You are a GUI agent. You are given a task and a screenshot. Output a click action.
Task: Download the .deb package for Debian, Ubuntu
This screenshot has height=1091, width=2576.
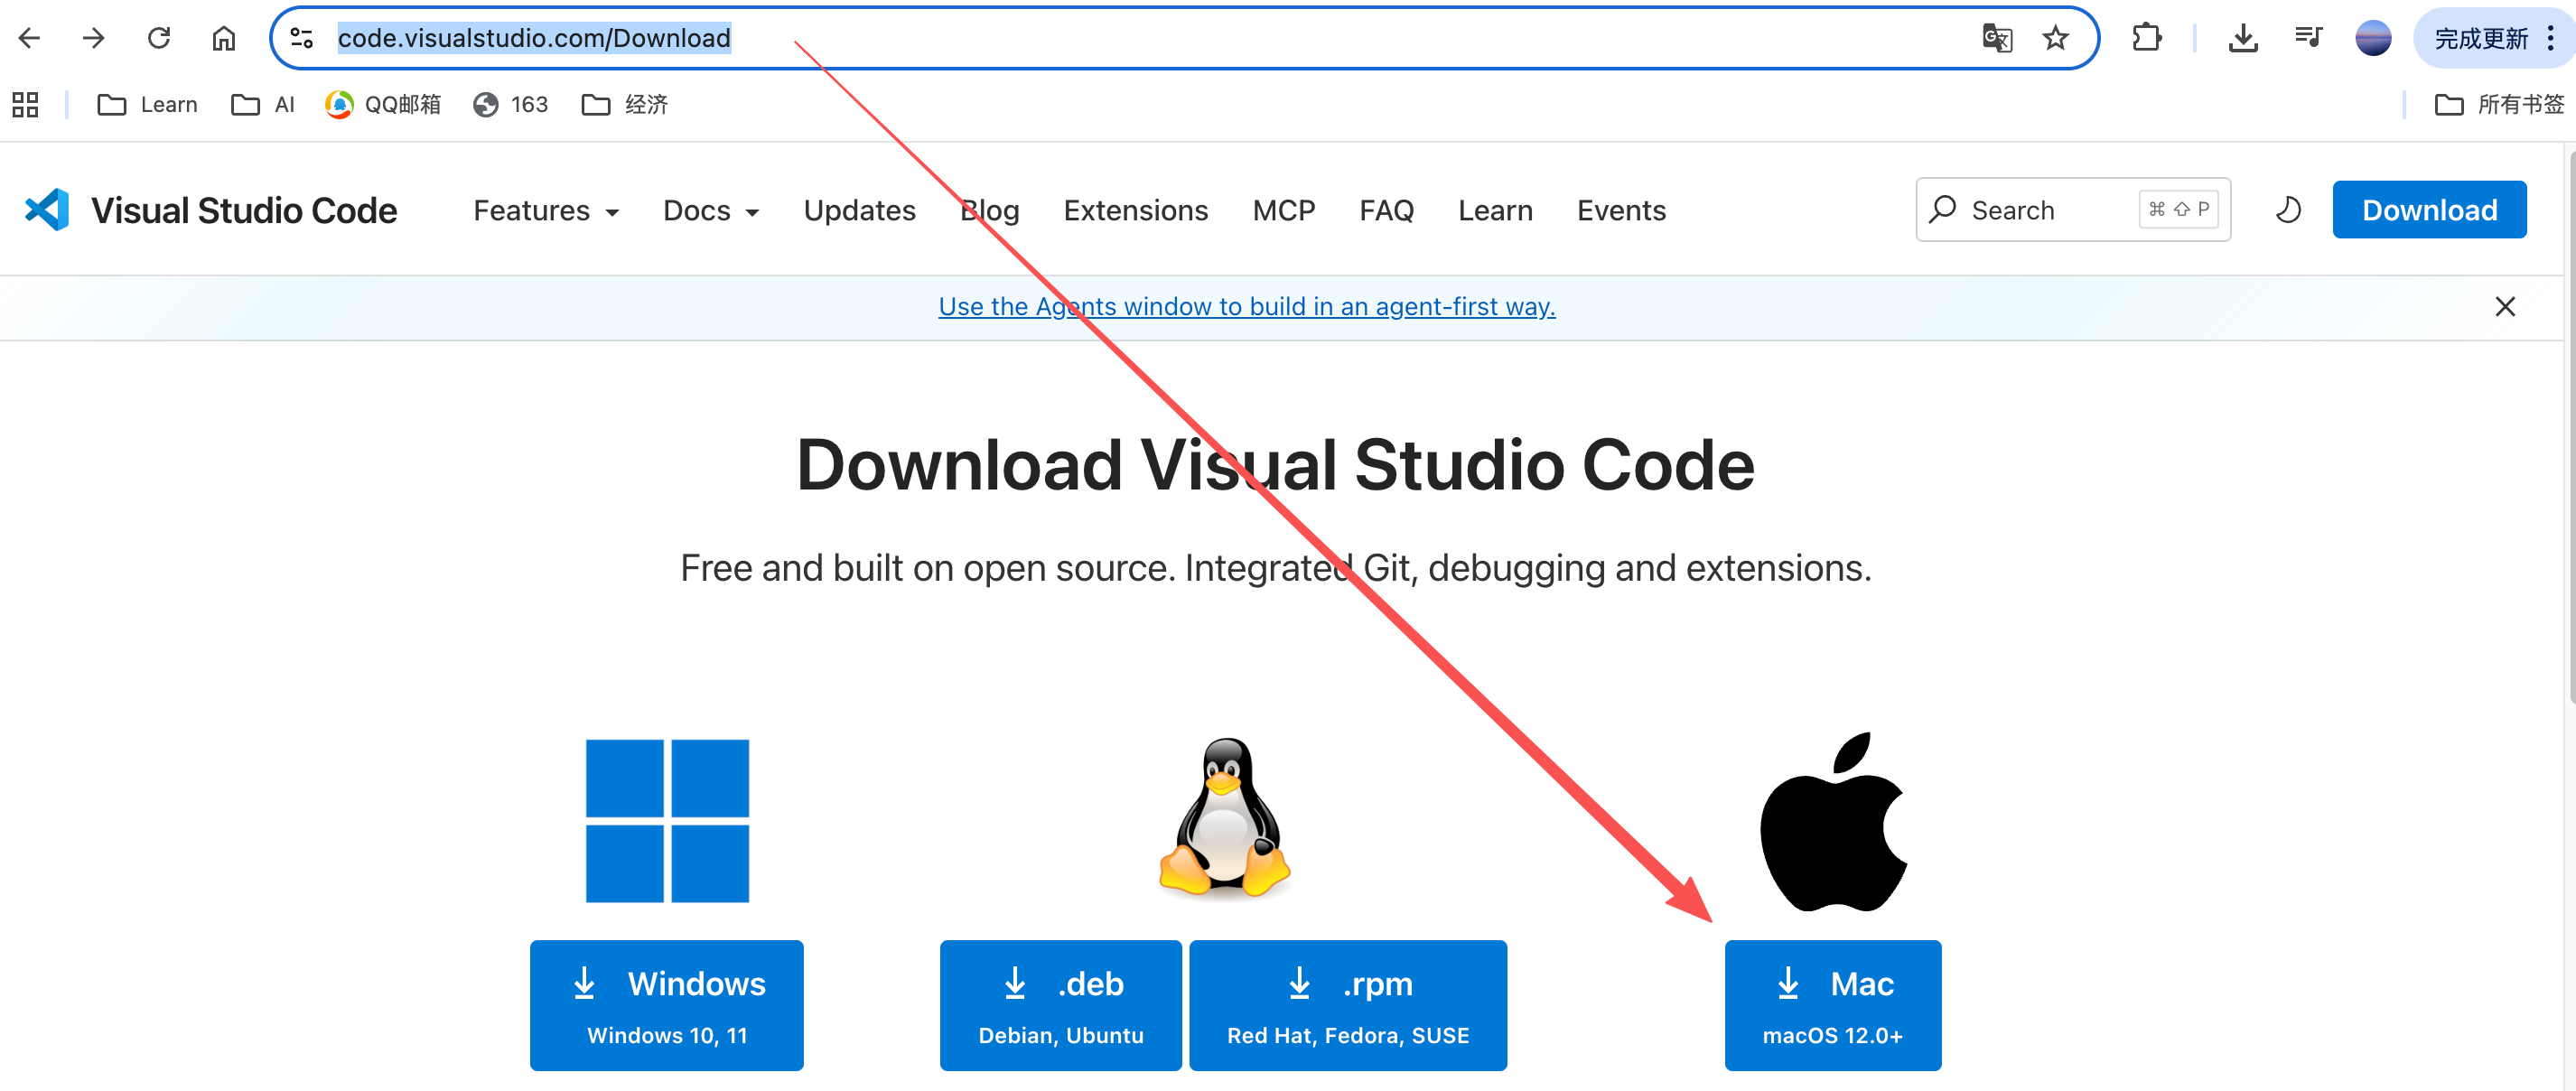click(x=1060, y=1005)
